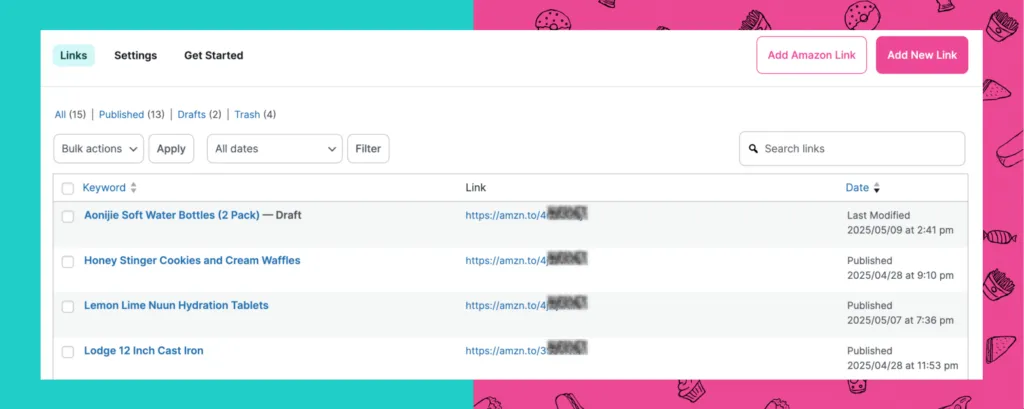Open Lemon Lime Nuun Hydration Tablets
Image resolution: width=1024 pixels, height=409 pixels.
176,305
